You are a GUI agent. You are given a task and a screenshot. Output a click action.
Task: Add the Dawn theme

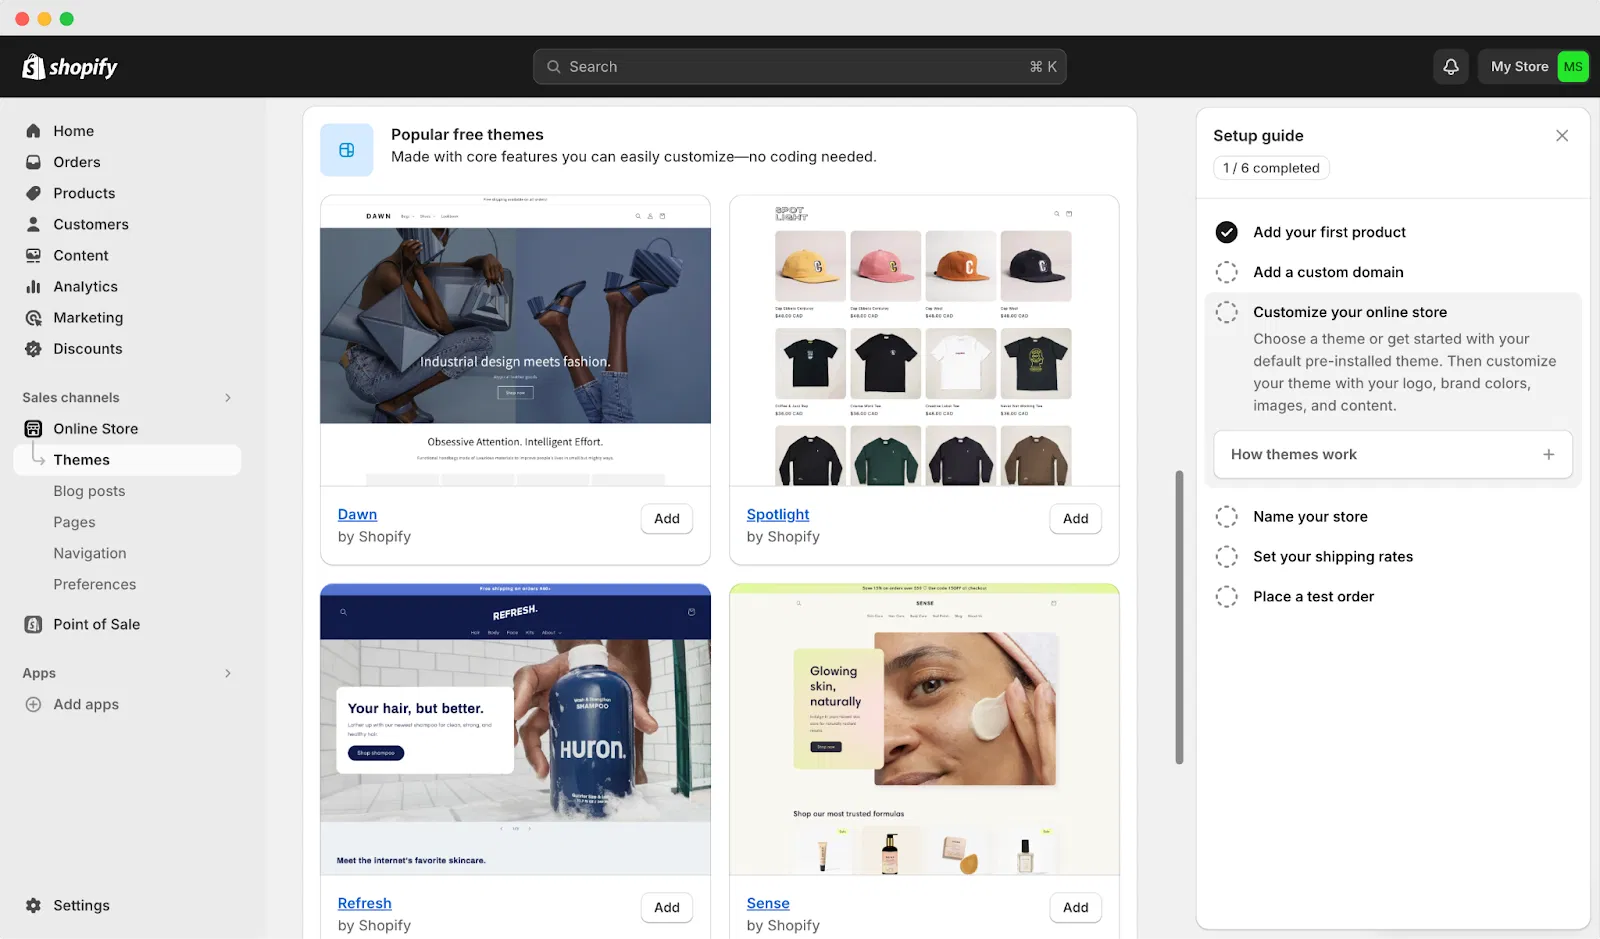tap(667, 519)
